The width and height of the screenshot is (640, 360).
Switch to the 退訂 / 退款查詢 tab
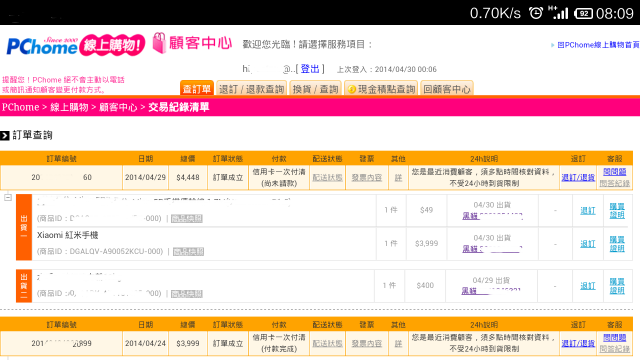(251, 89)
